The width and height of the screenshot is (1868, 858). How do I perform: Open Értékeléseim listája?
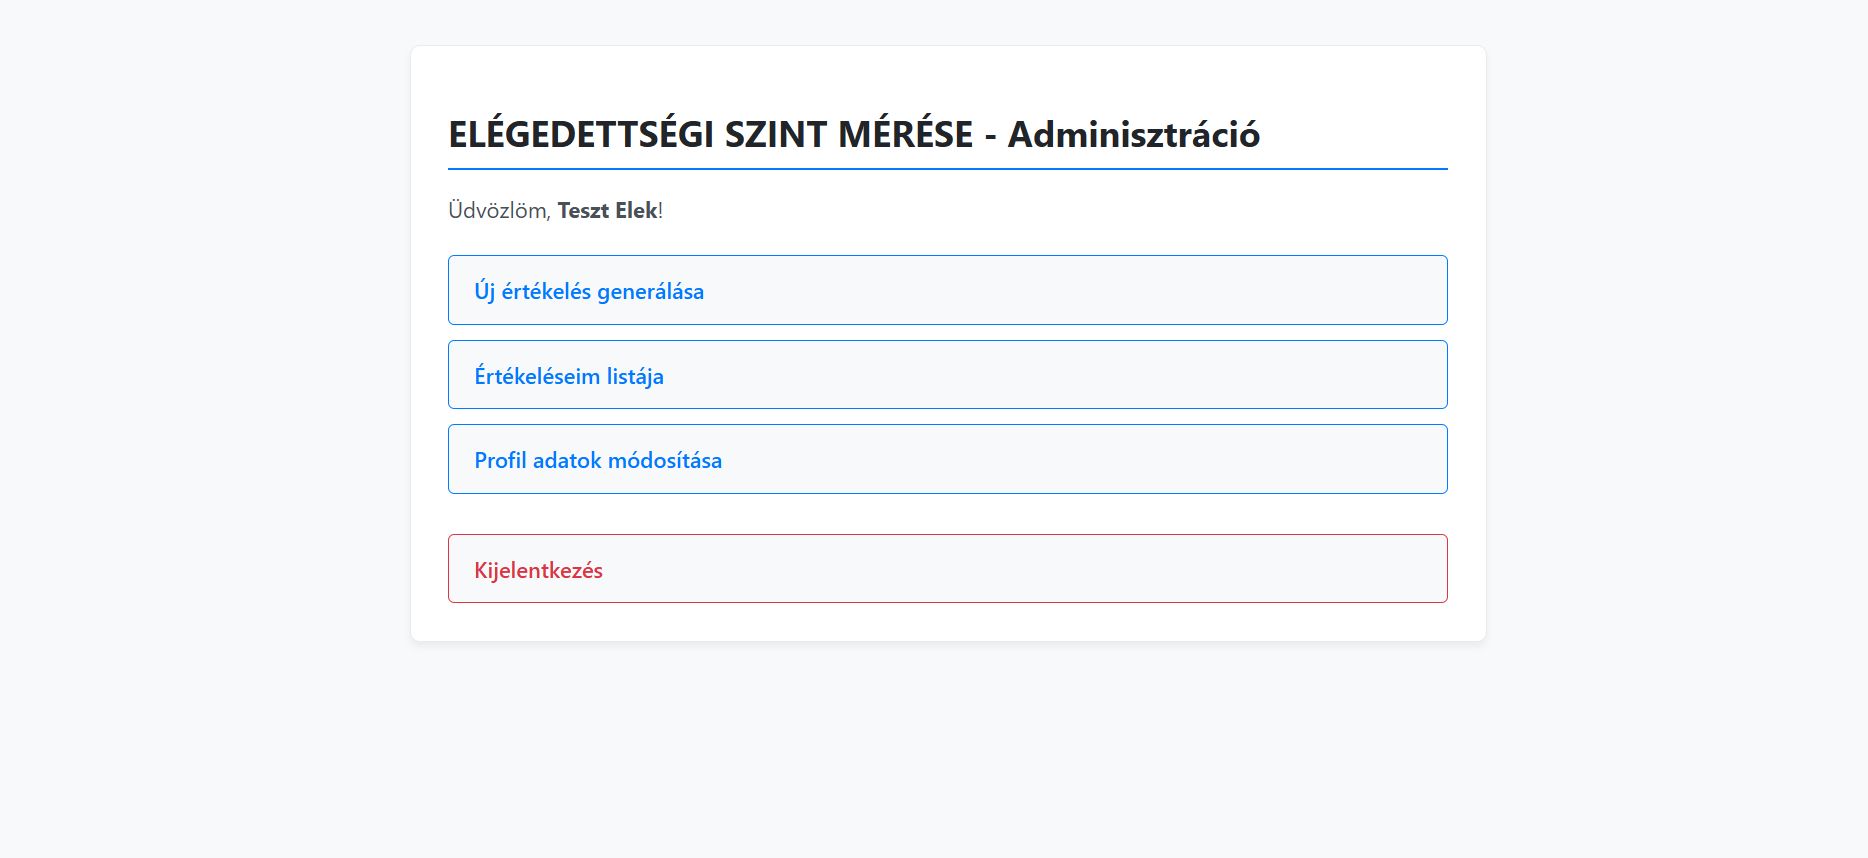(946, 375)
